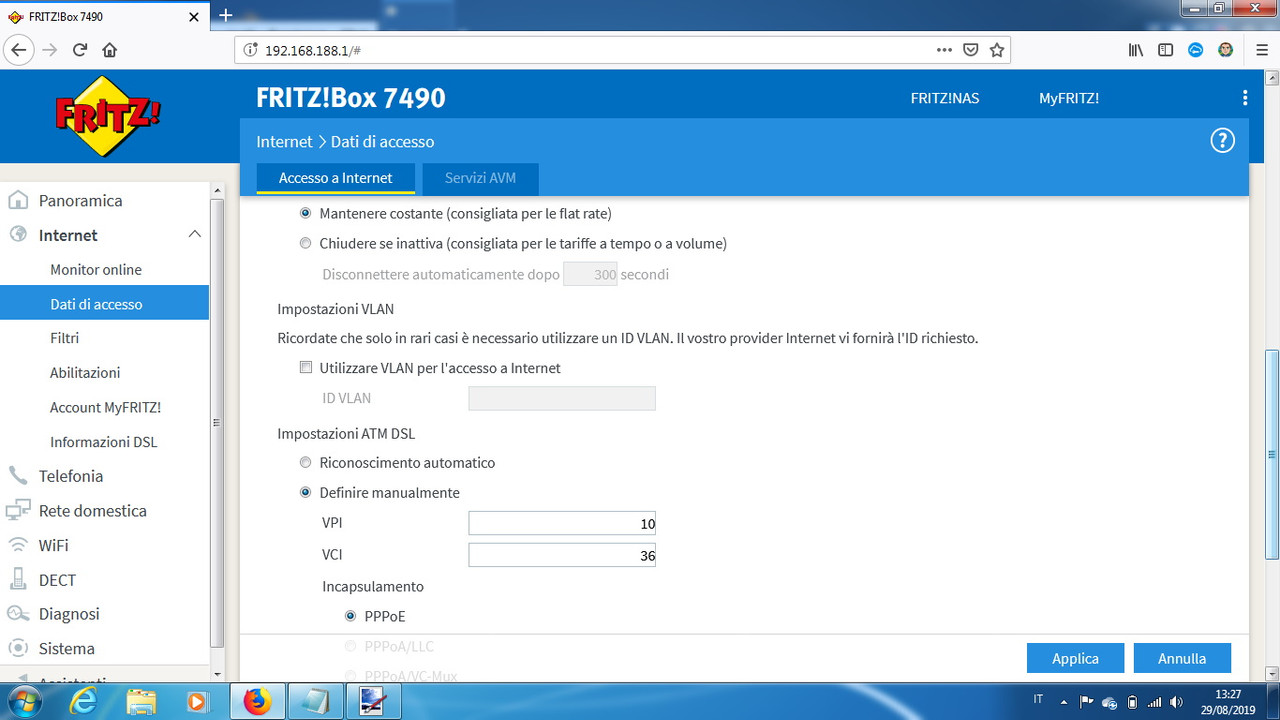Click Internet in the breadcrumb
This screenshot has width=1280, height=720.
(x=285, y=142)
